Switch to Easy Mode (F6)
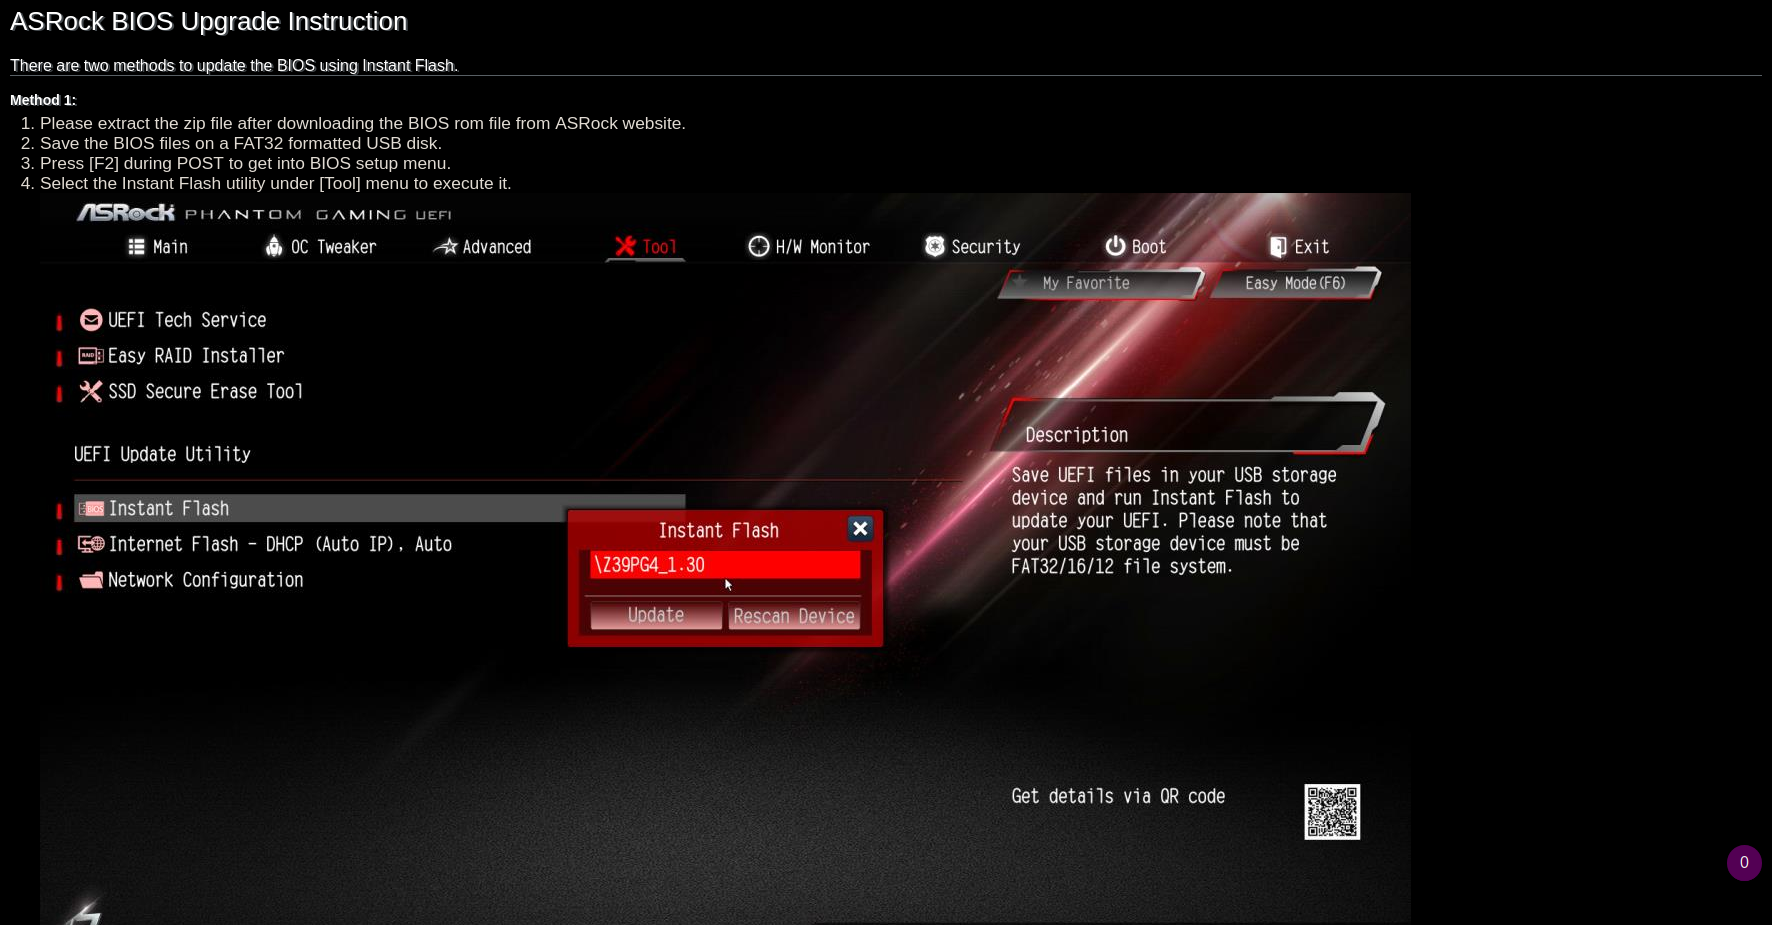Image resolution: width=1772 pixels, height=925 pixels. tap(1295, 284)
